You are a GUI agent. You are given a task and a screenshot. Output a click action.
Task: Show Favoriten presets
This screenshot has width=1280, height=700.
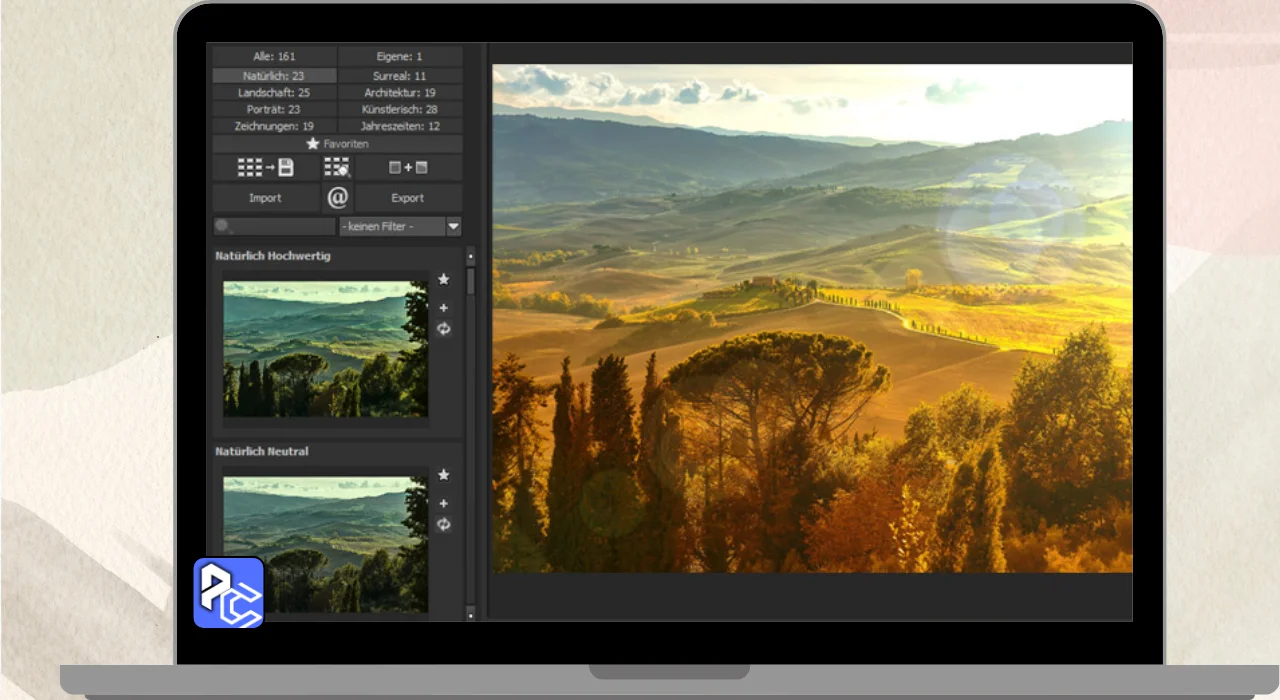[337, 144]
